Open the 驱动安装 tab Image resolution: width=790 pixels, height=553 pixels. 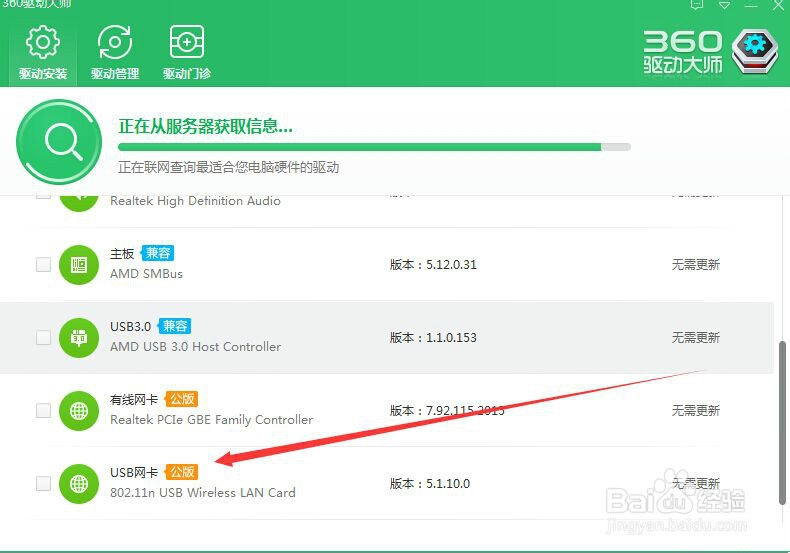pos(43,52)
